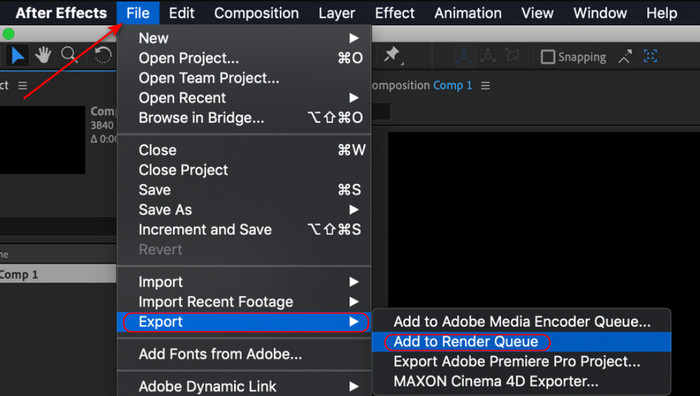Select the Puppet Pin tool
Screen dimensions: 700x396
(x=392, y=56)
